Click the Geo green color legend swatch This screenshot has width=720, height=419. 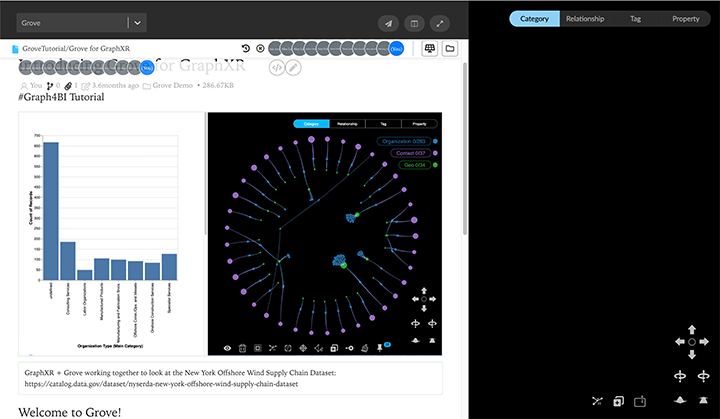click(x=435, y=165)
